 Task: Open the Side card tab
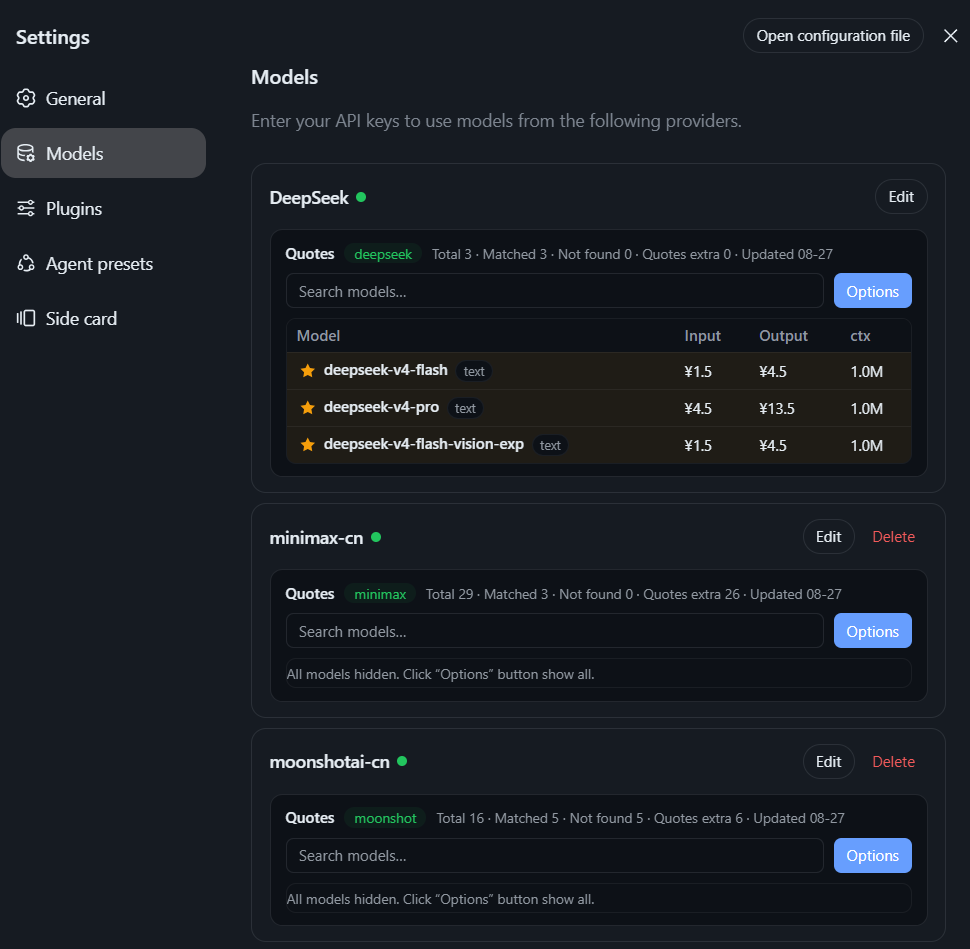103,319
